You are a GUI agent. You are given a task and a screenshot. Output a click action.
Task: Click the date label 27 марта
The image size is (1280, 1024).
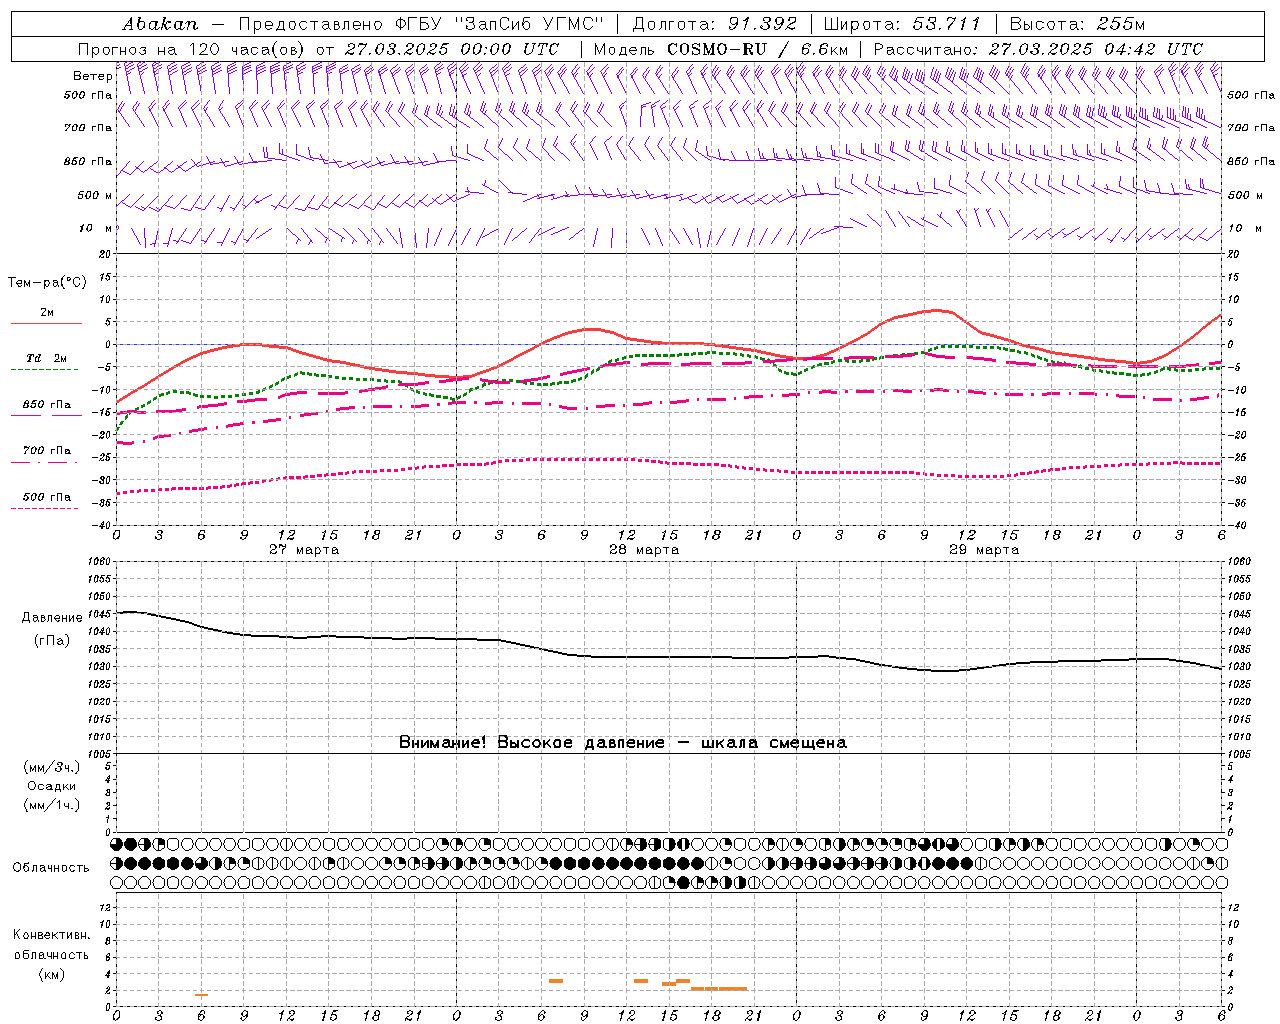(x=304, y=550)
